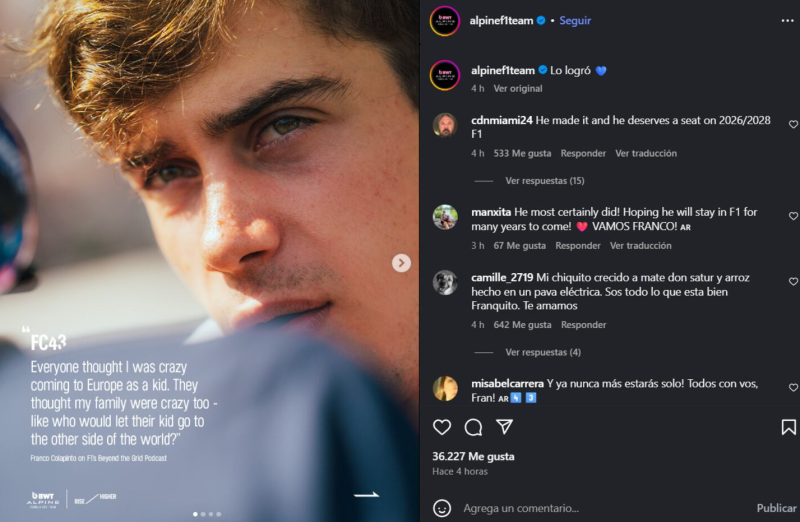Click 'Seguir' to follow alpinef1team
Screen dimensions: 800x522
[x=575, y=20]
